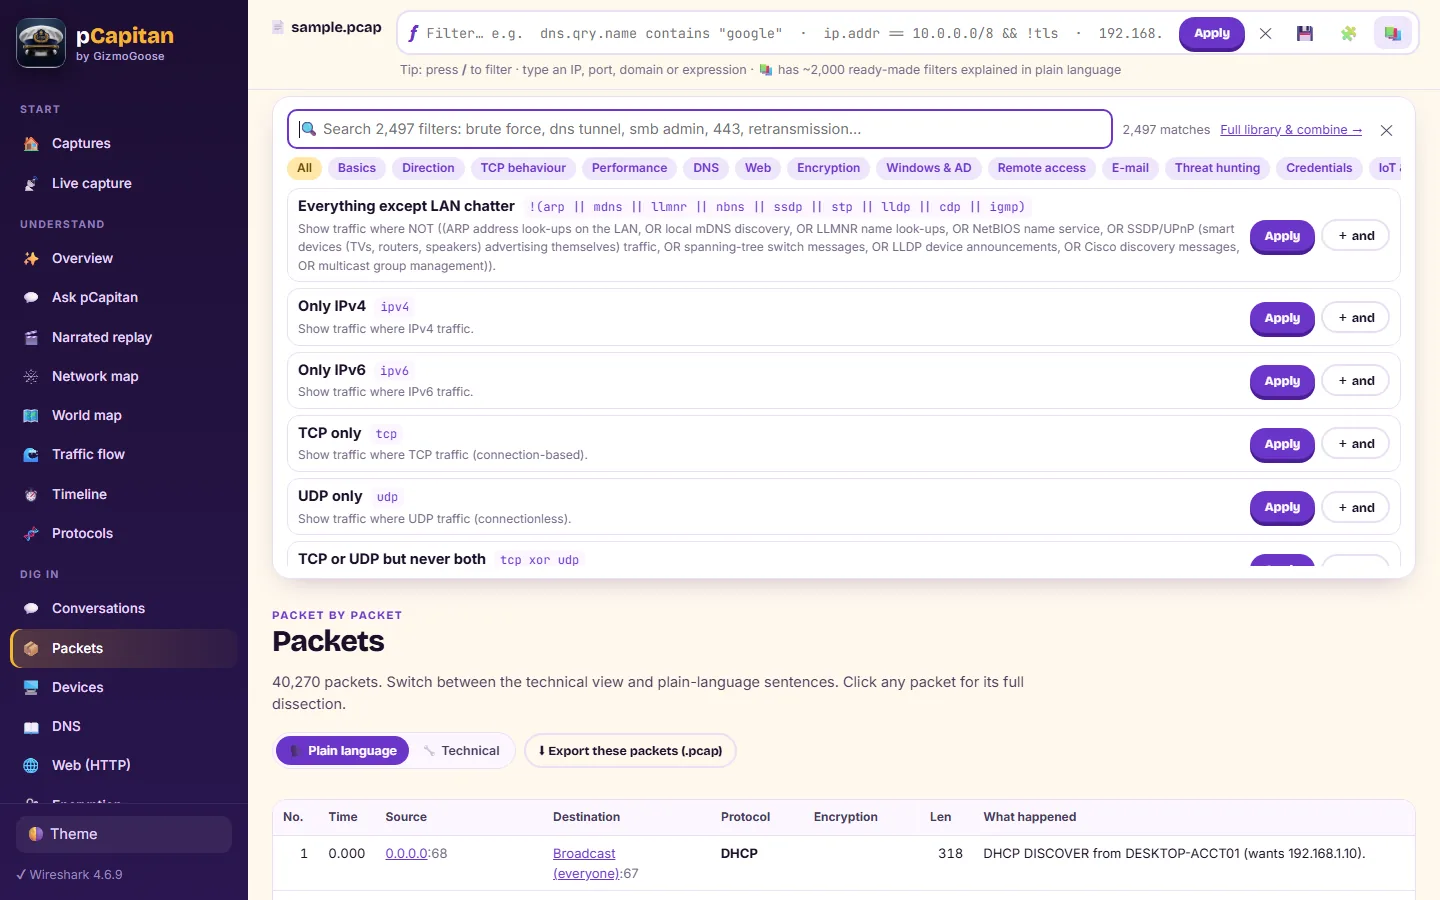Show the Encryption filter category
The height and width of the screenshot is (900, 1440).
[x=828, y=168]
